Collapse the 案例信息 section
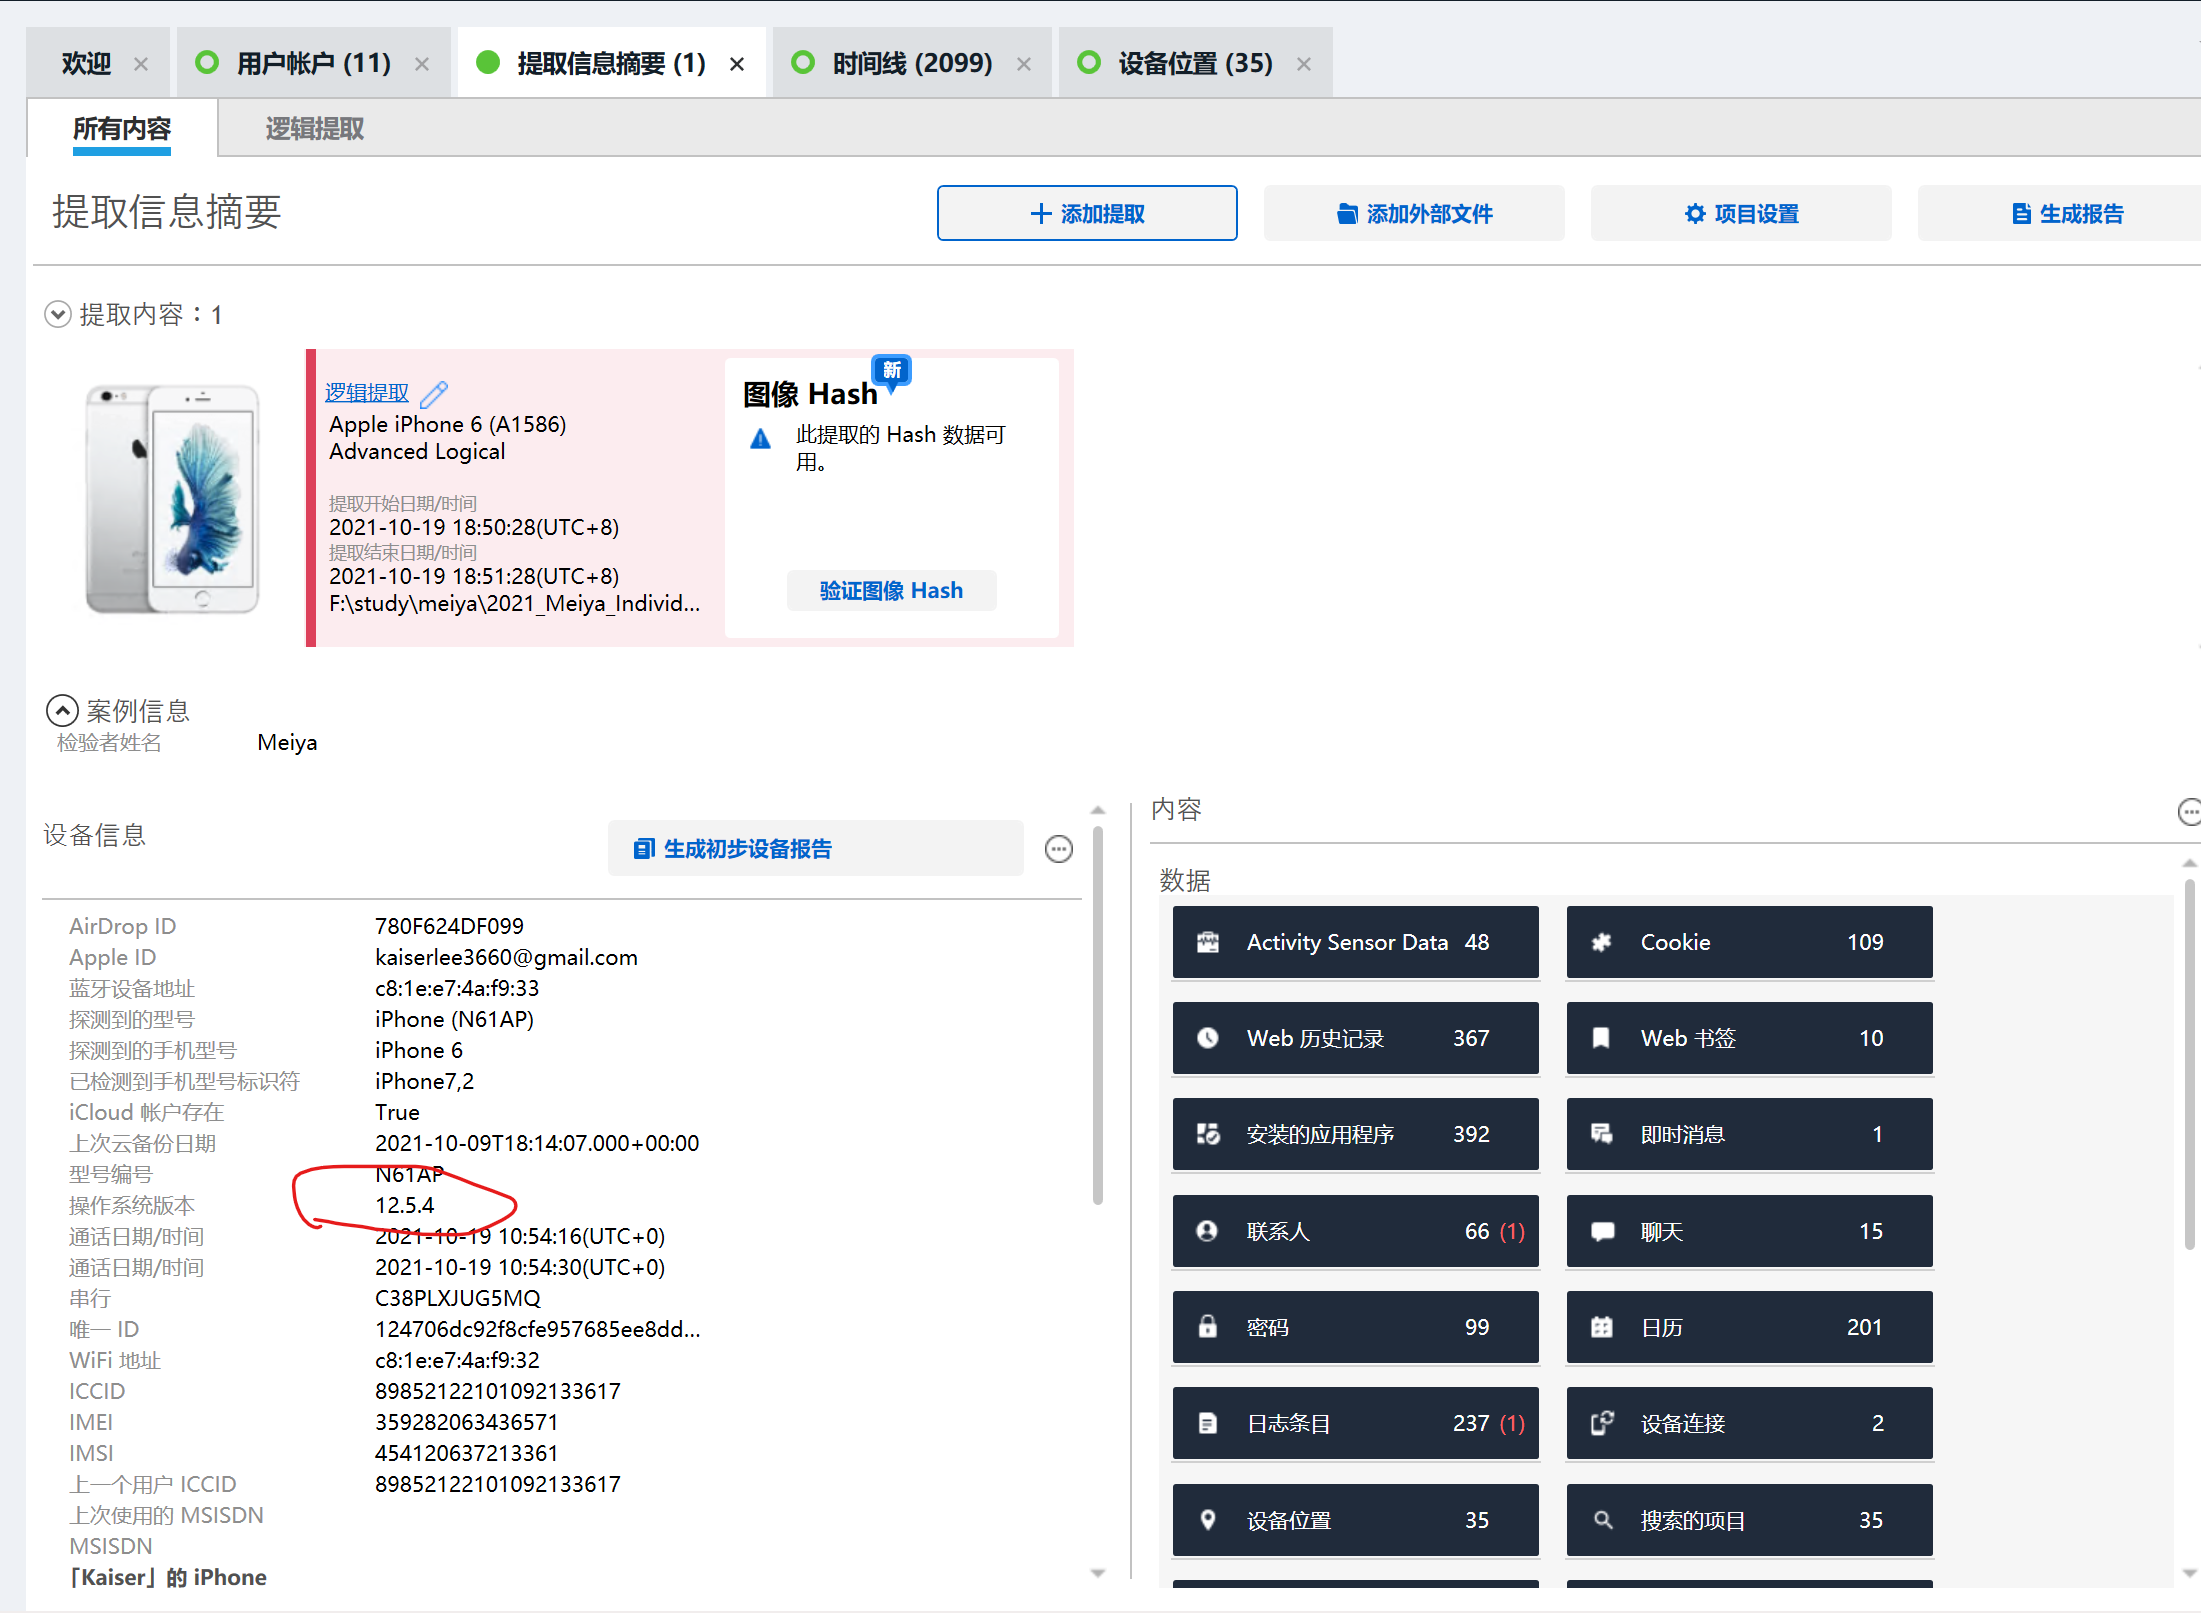Screen dimensions: 2201x1613 coord(62,711)
